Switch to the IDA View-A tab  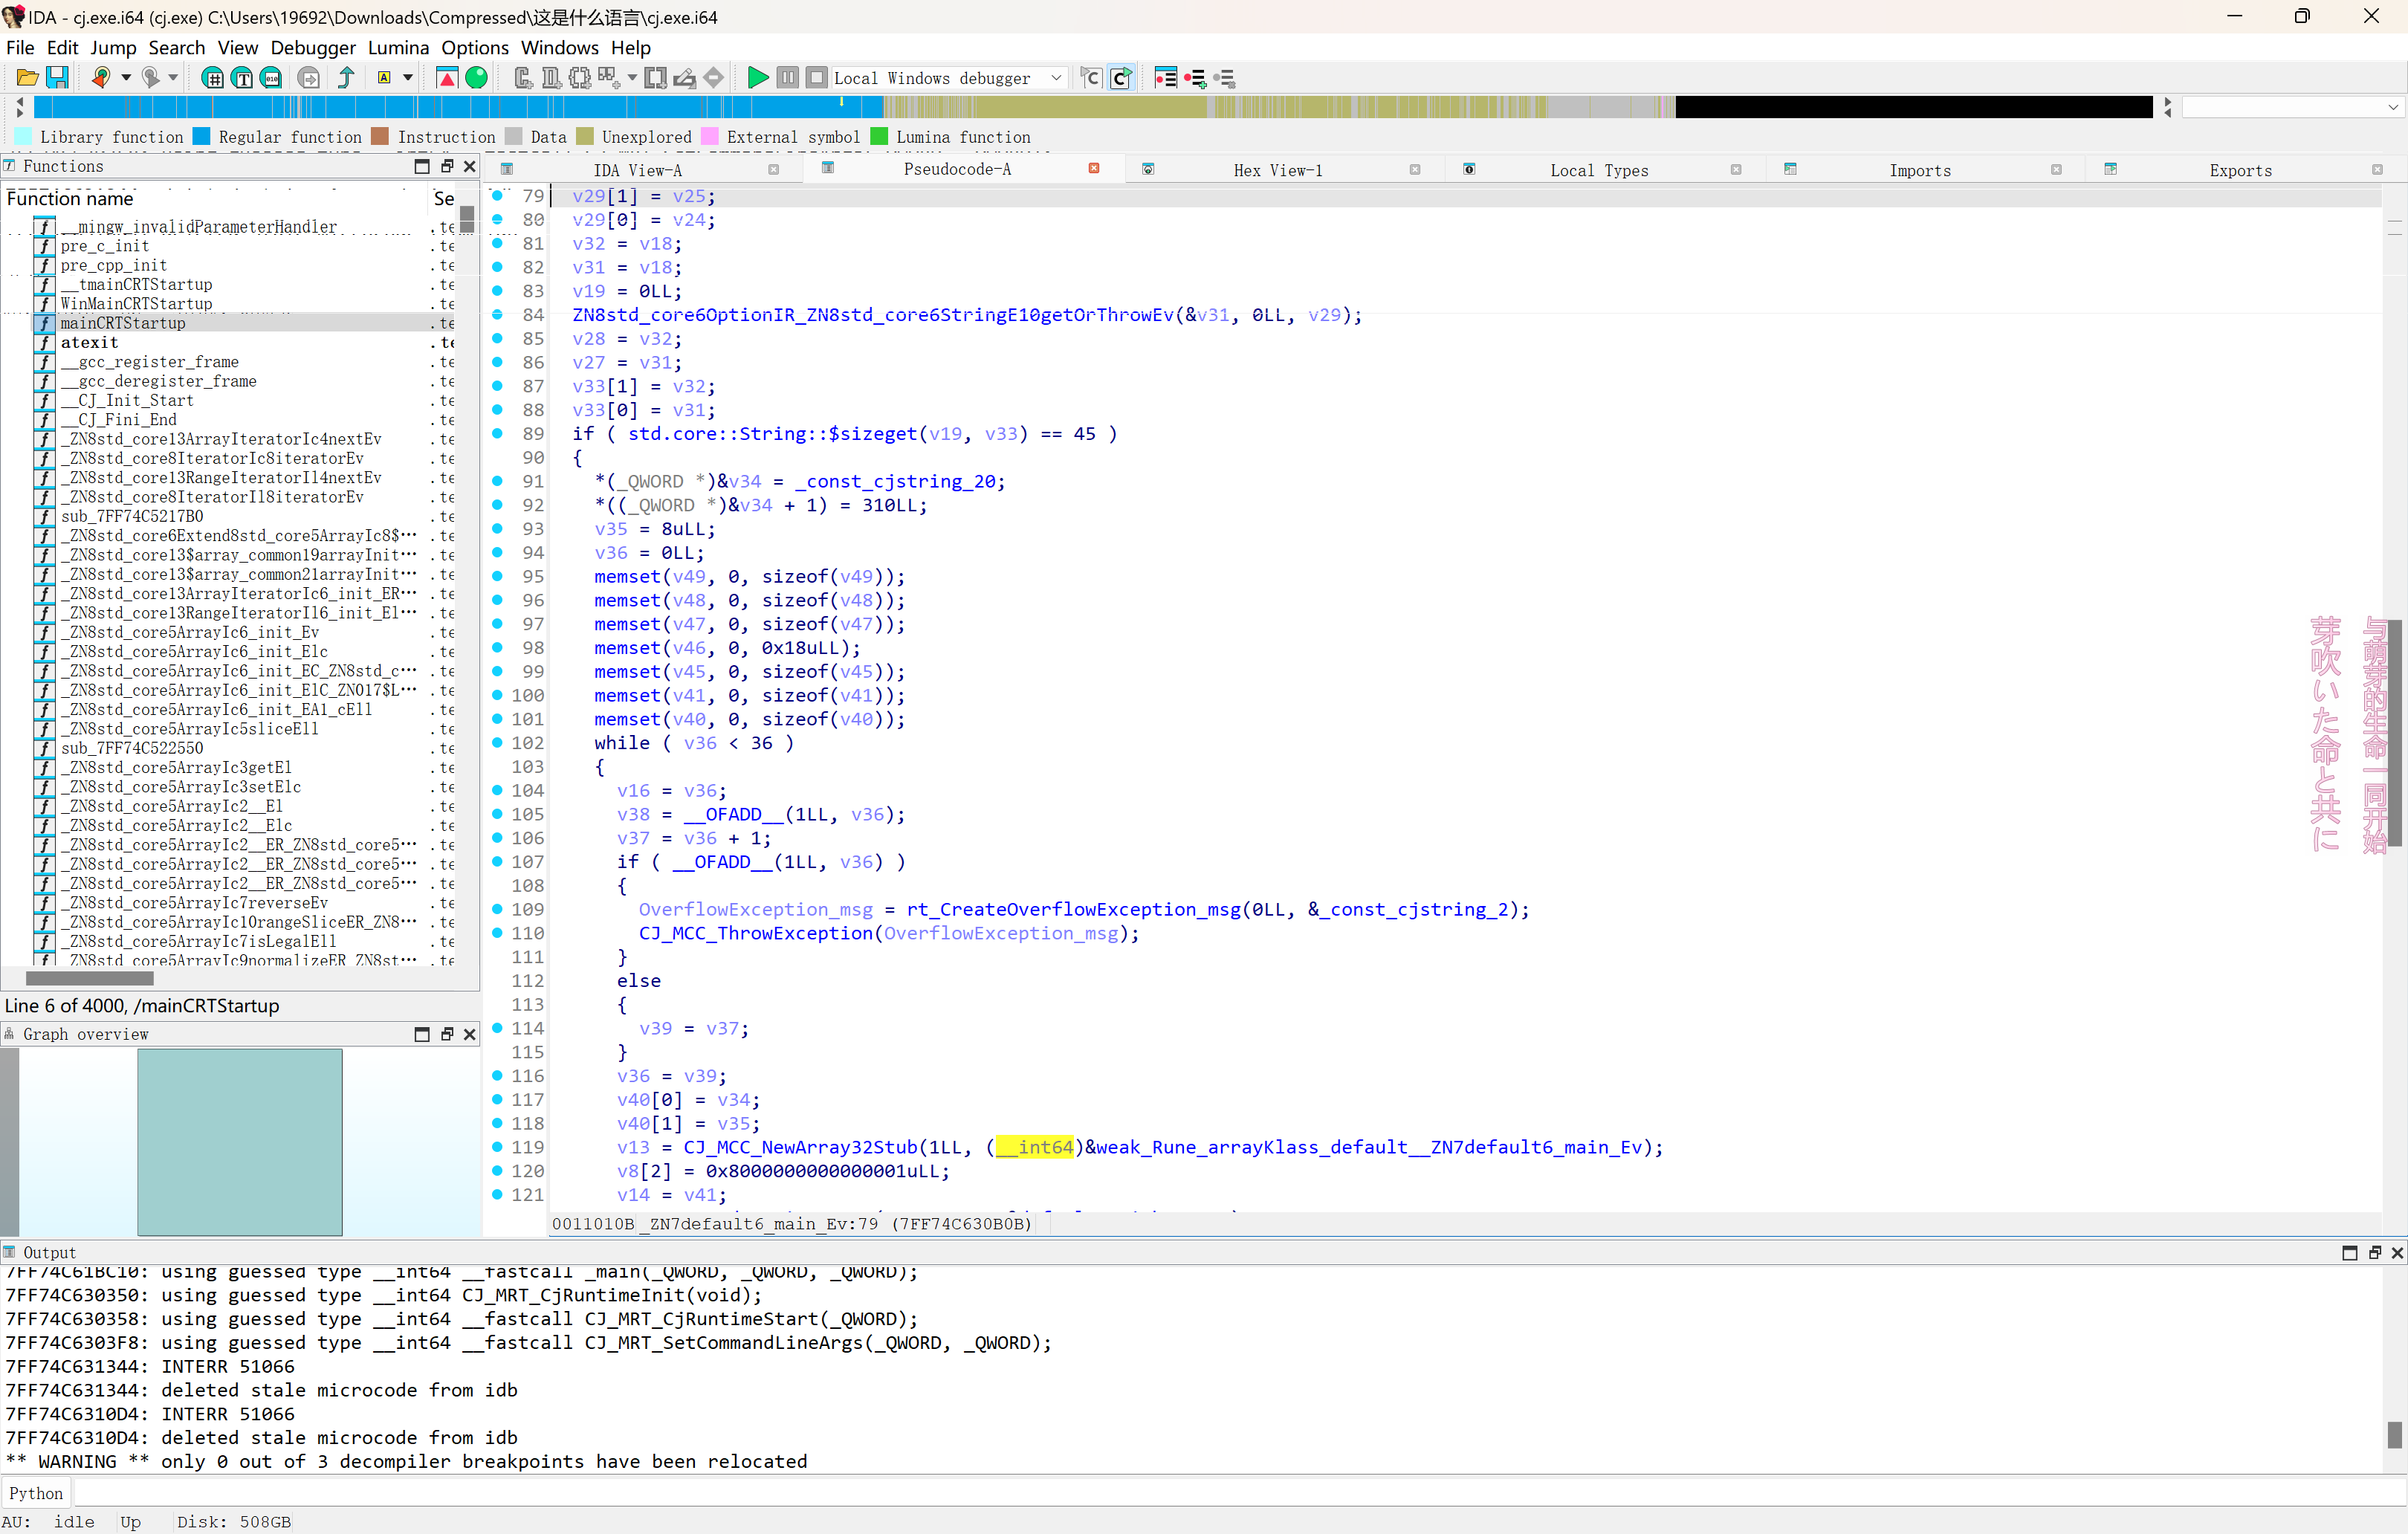pos(638,170)
